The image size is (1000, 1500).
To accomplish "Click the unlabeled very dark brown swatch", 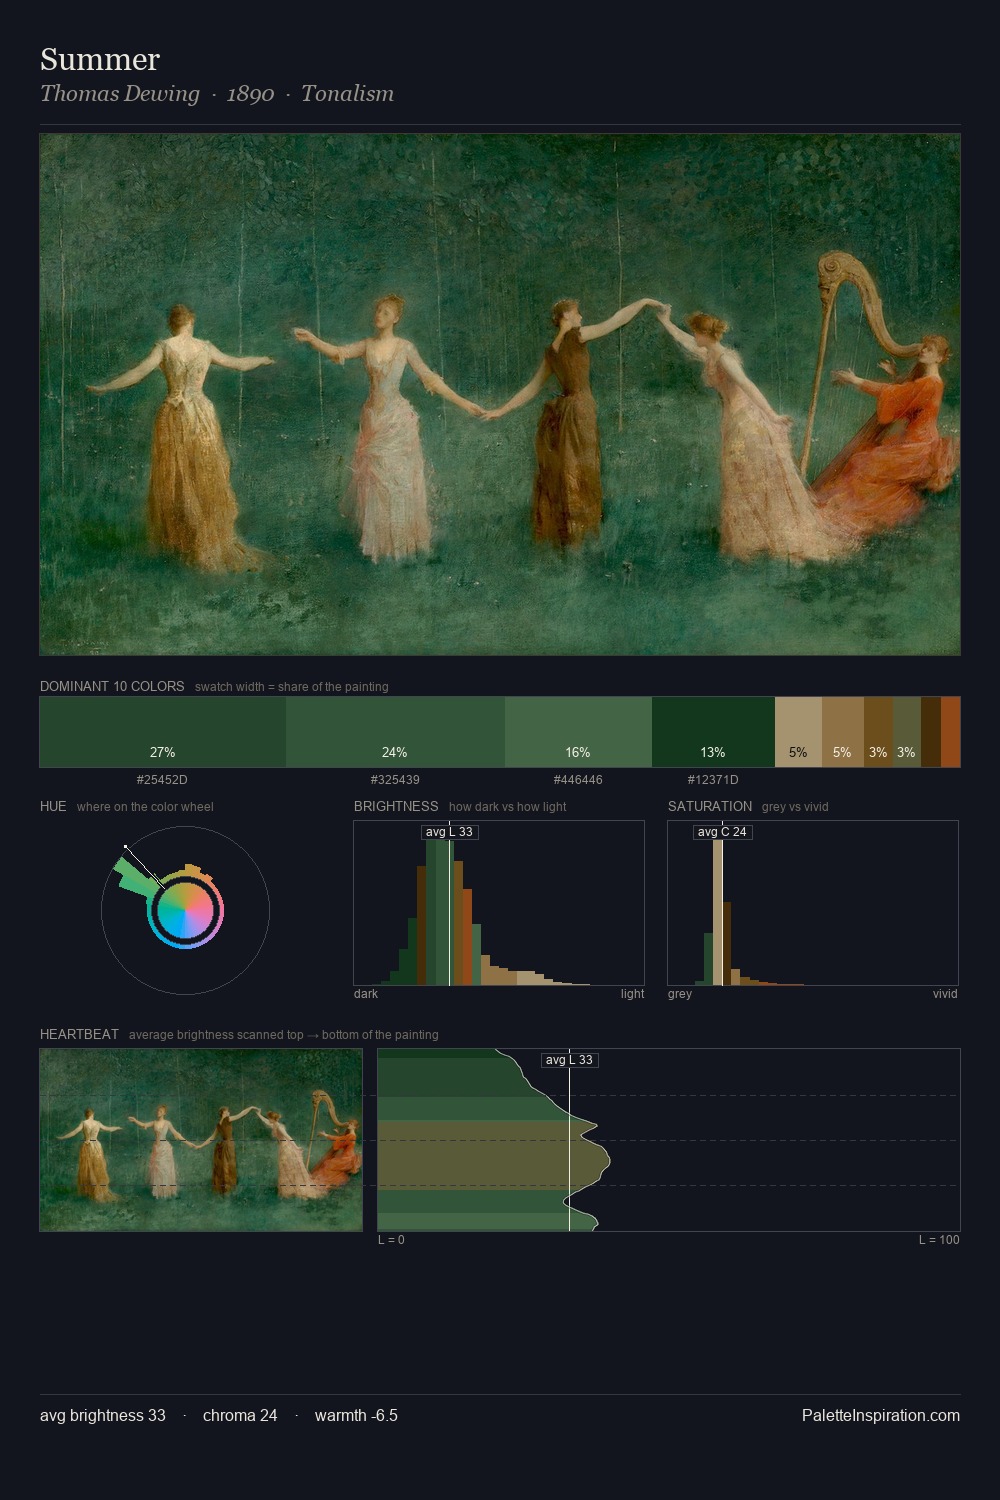I will pyautogui.click(x=931, y=732).
